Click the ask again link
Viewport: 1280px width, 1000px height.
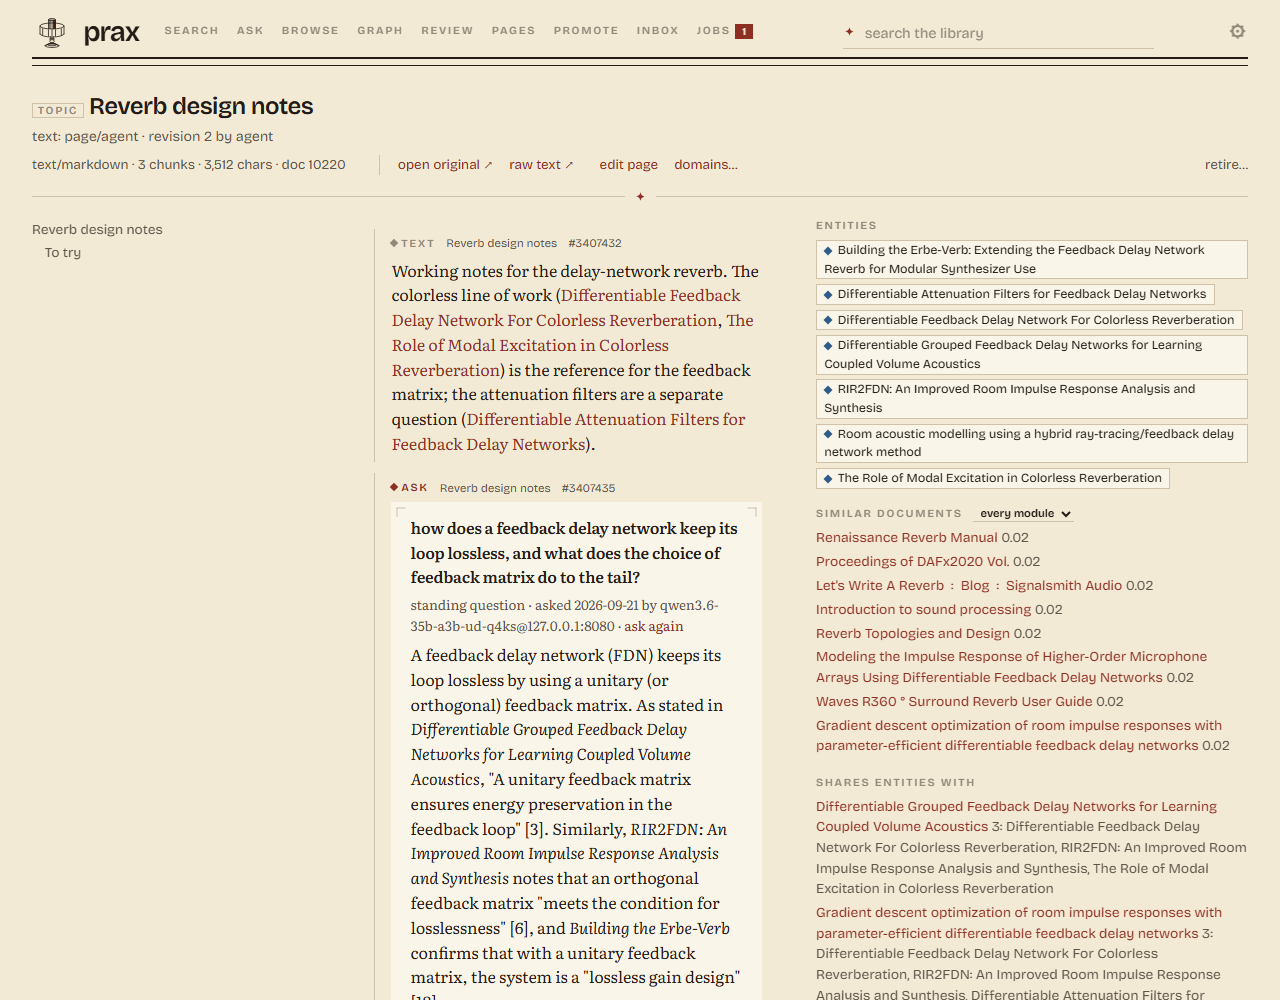[x=654, y=627]
